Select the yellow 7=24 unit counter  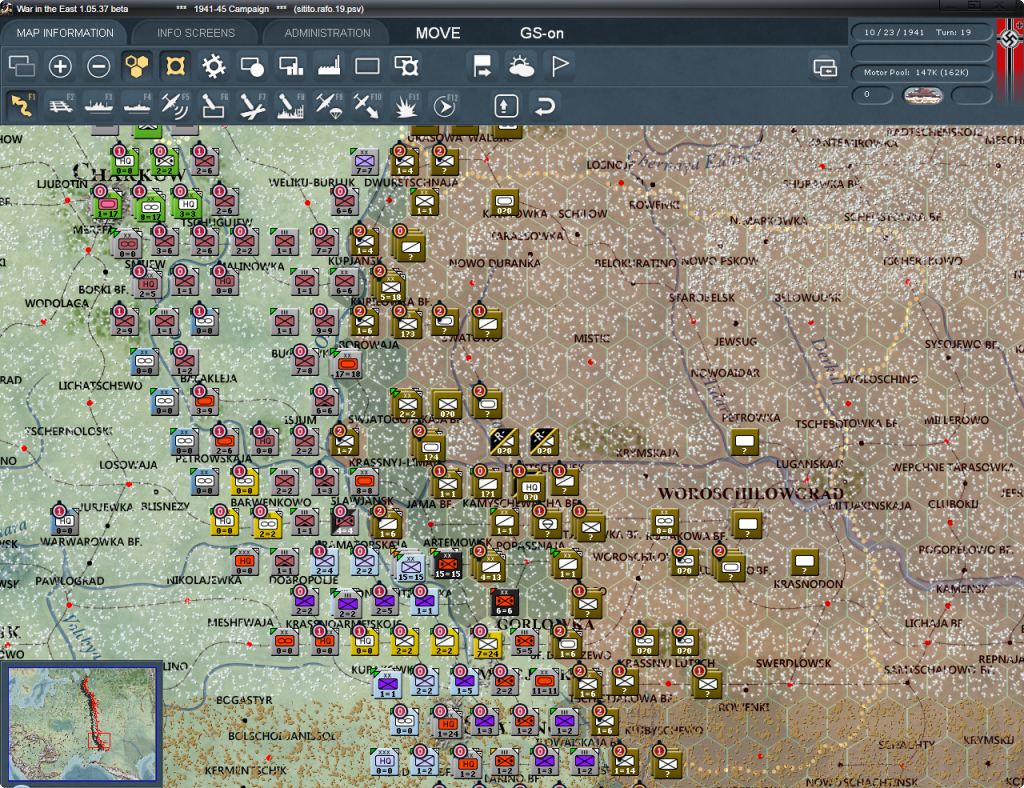pyautogui.click(x=488, y=643)
